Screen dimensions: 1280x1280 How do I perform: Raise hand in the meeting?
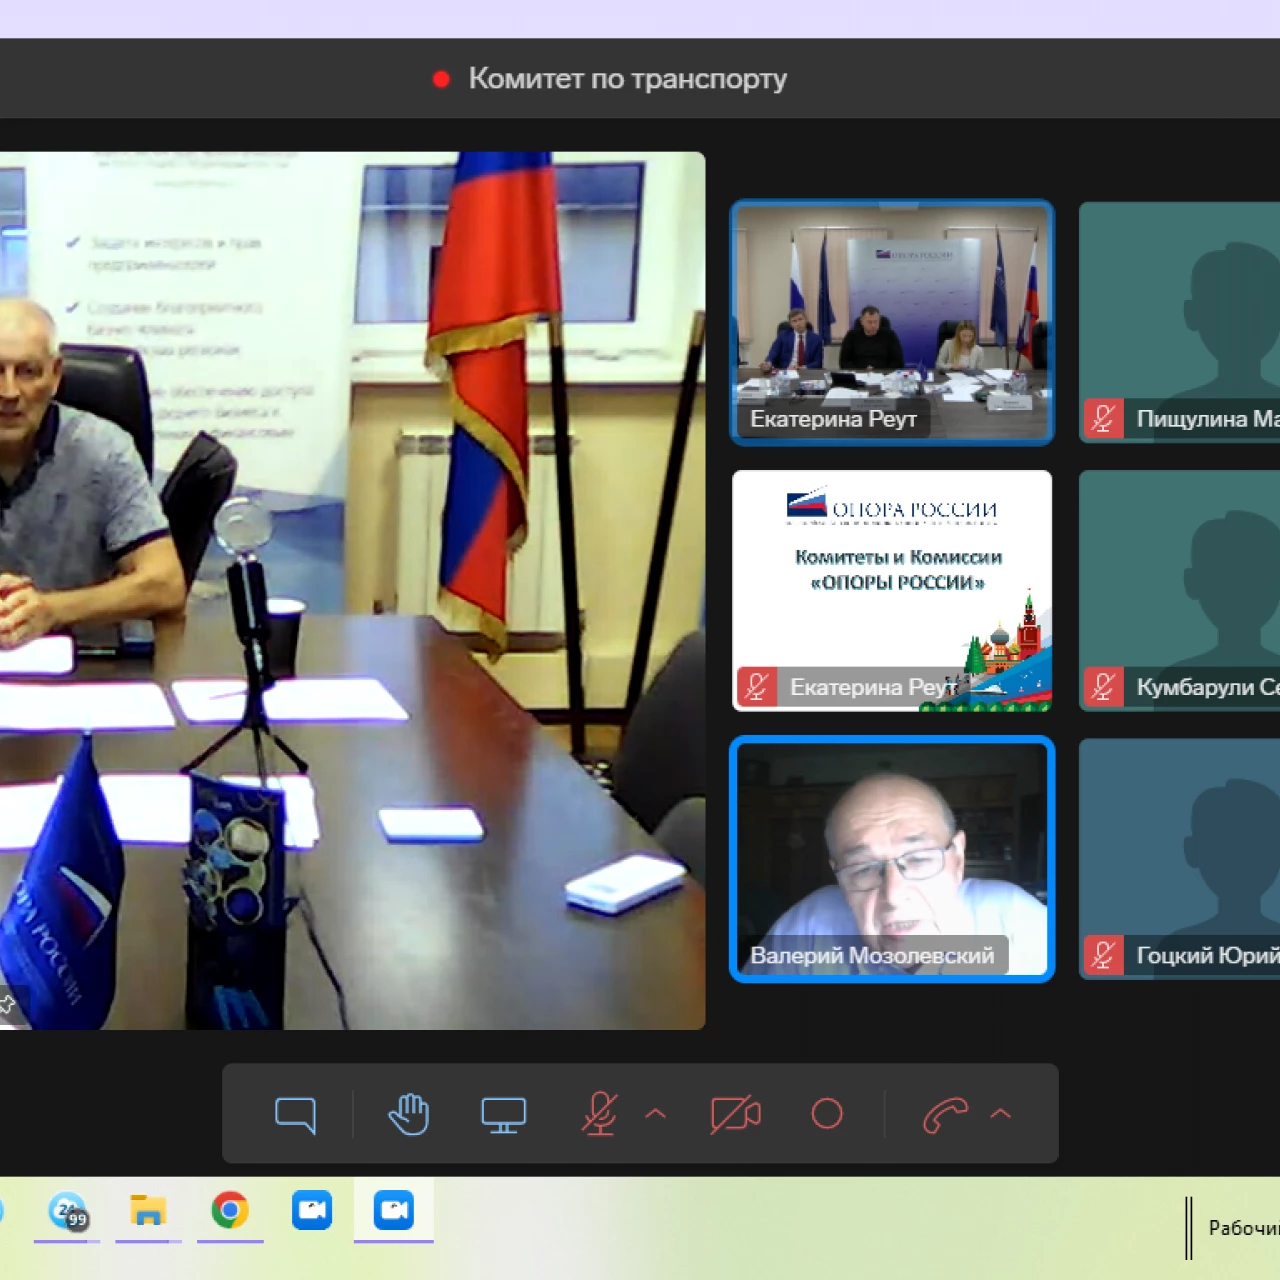(x=408, y=1114)
